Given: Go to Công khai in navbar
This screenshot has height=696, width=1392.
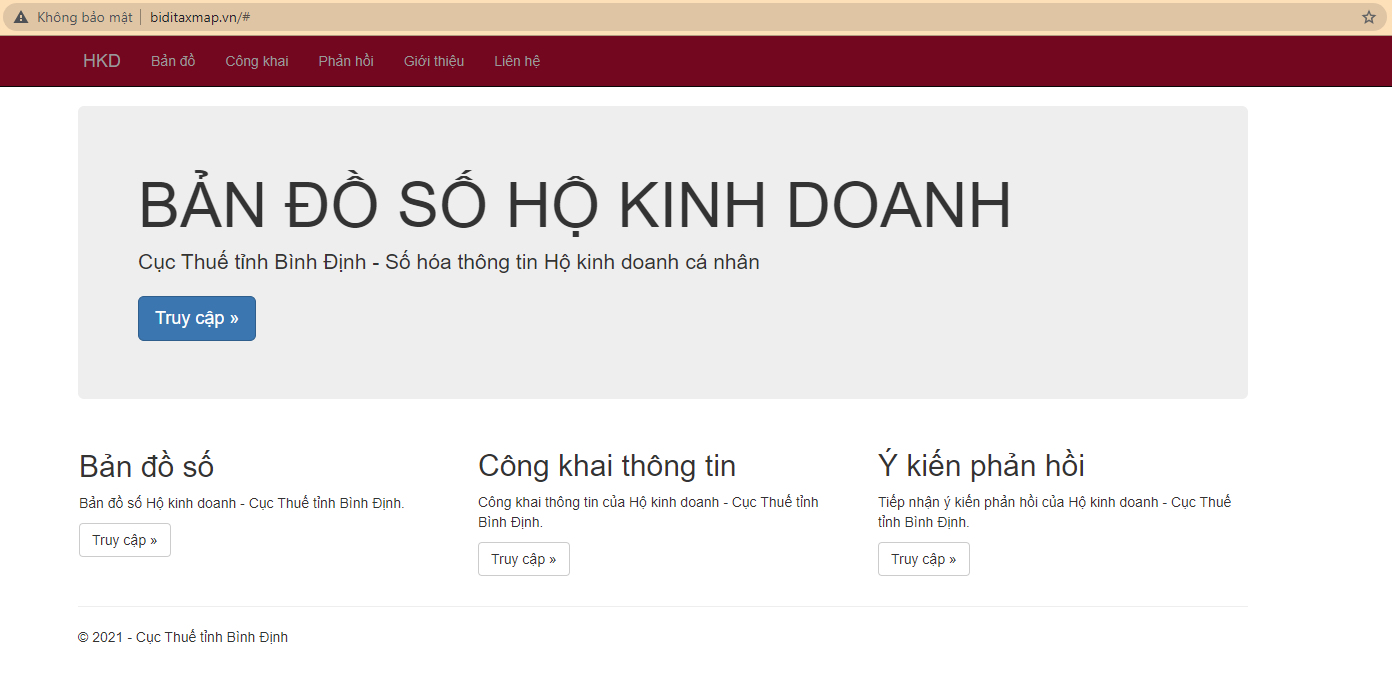Looking at the screenshot, I should pos(257,61).
